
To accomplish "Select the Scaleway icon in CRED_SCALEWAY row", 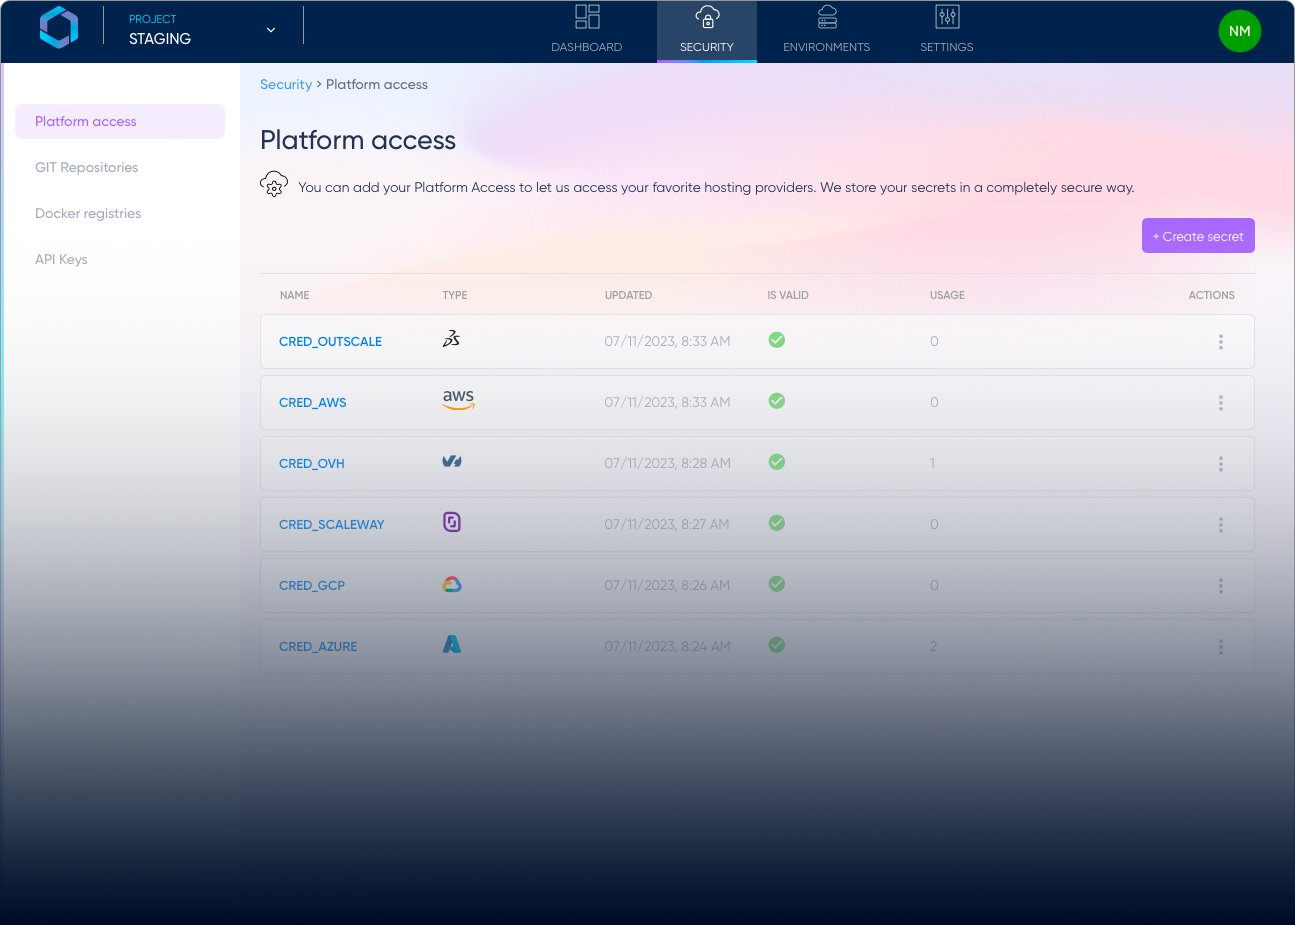I will coord(451,521).
